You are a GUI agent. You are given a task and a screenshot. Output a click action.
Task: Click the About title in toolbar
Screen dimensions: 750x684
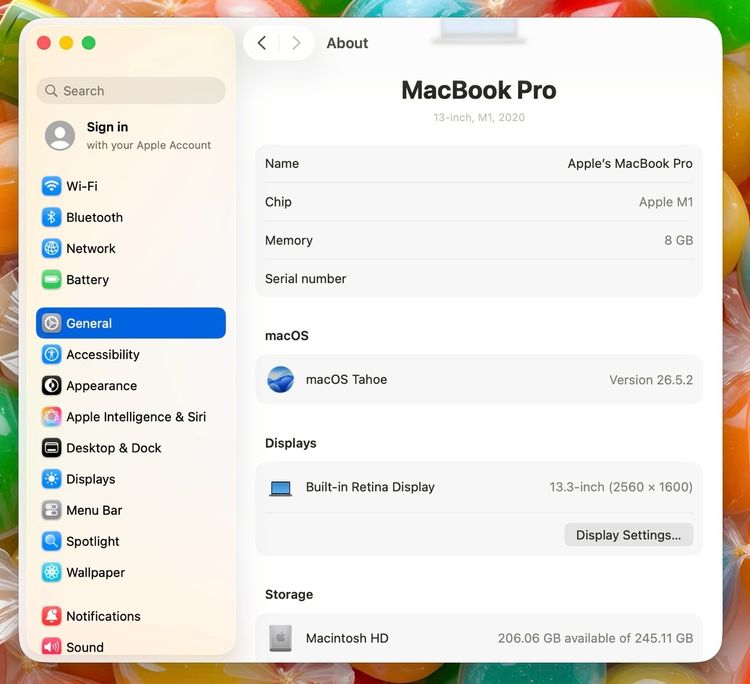pos(347,43)
